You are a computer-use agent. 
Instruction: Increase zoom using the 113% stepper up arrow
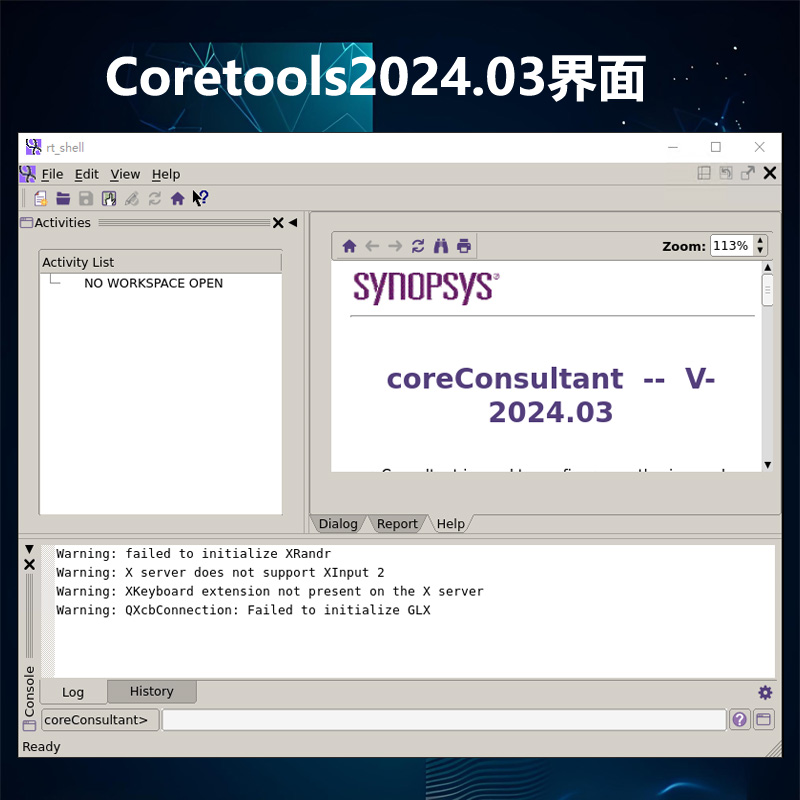pos(759,239)
